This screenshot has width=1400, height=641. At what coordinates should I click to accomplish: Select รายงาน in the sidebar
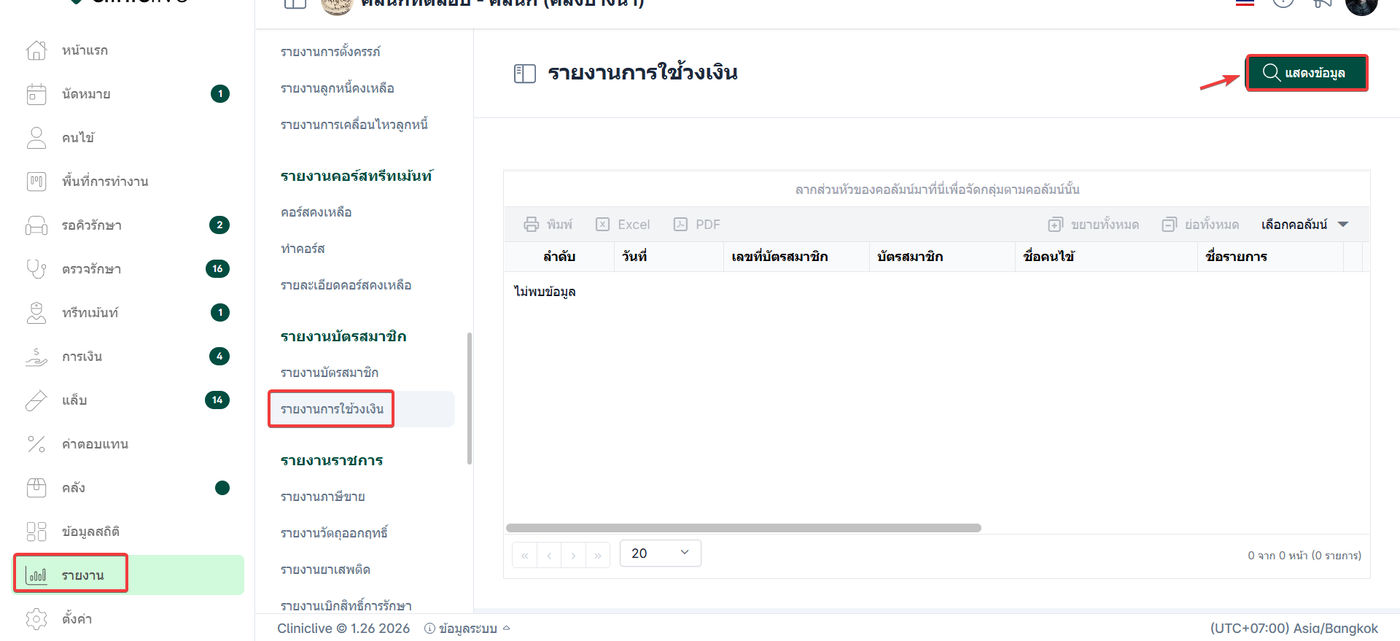pyautogui.click(x=128, y=575)
